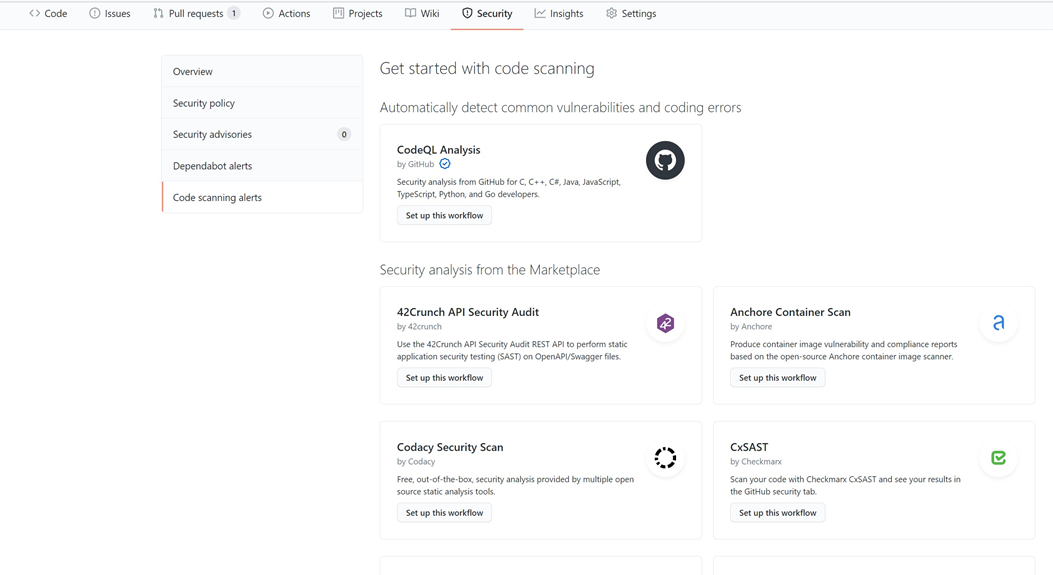
Task: Set up the Codacy Security Scan workflow
Action: (x=444, y=513)
